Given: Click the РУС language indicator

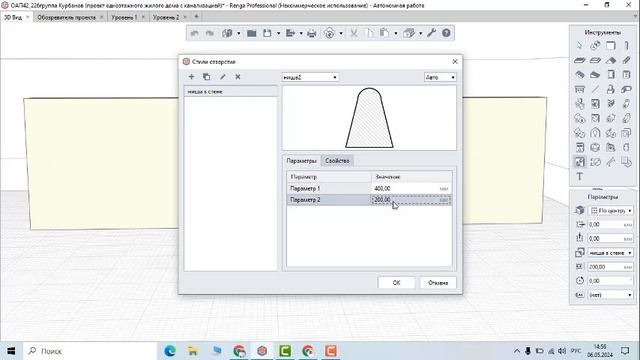Looking at the screenshot, I should [576, 351].
